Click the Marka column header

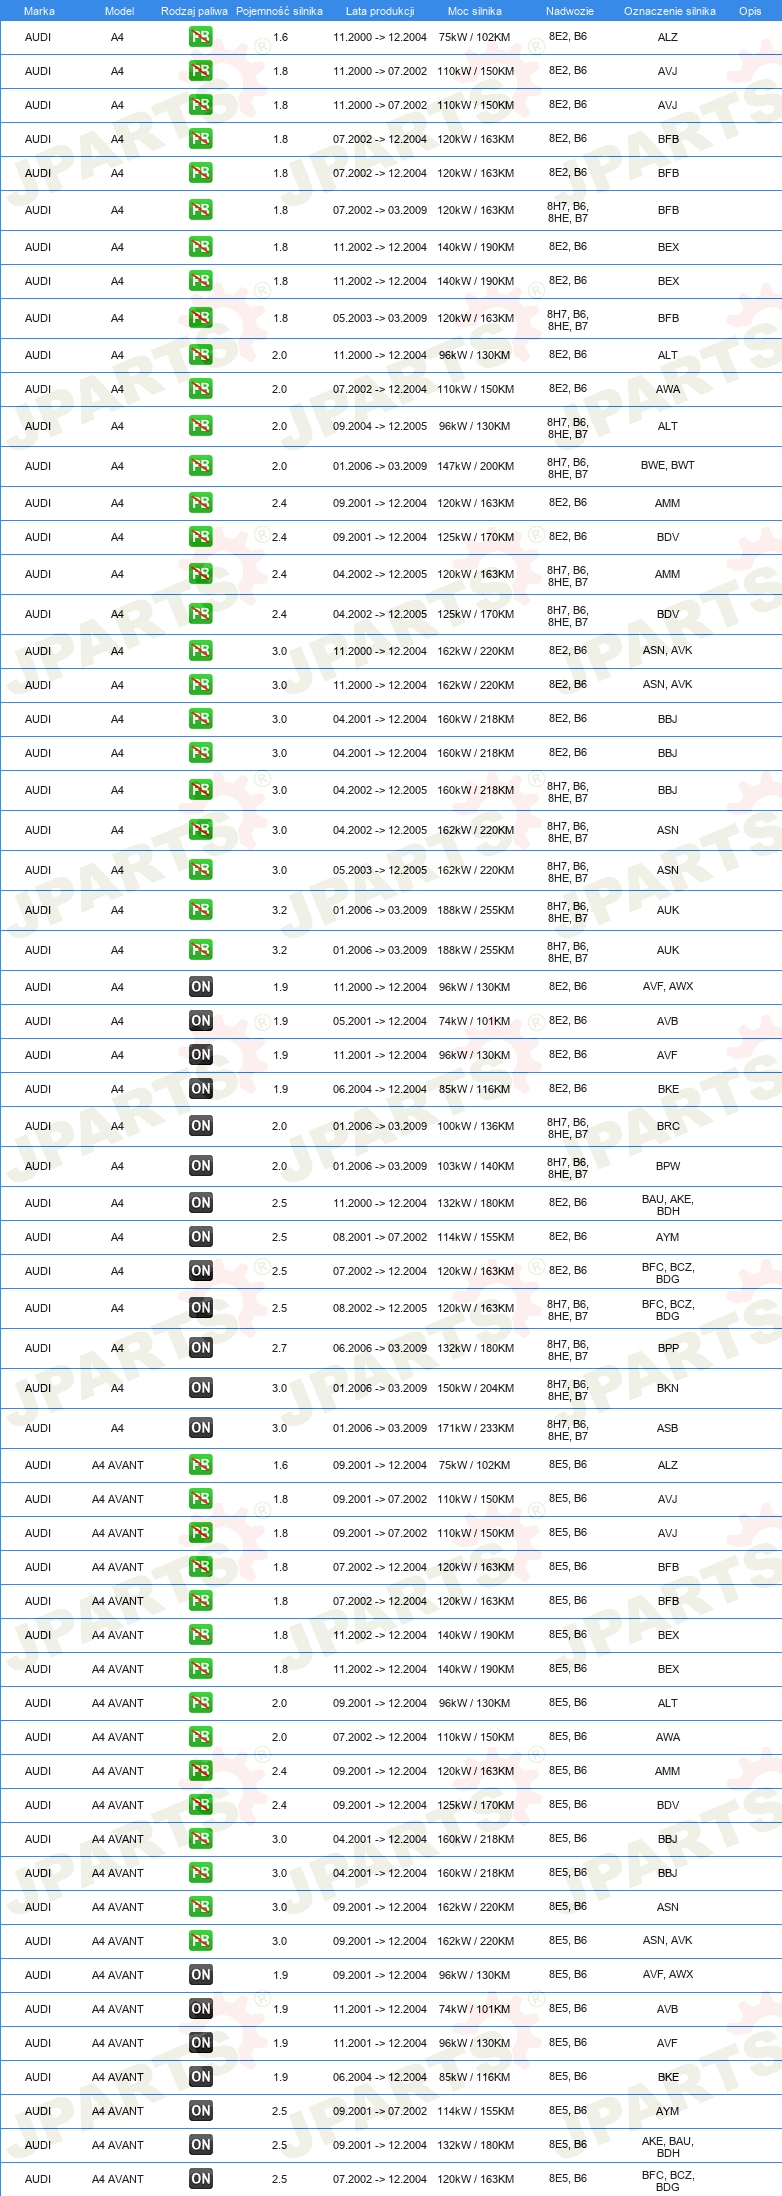(39, 11)
